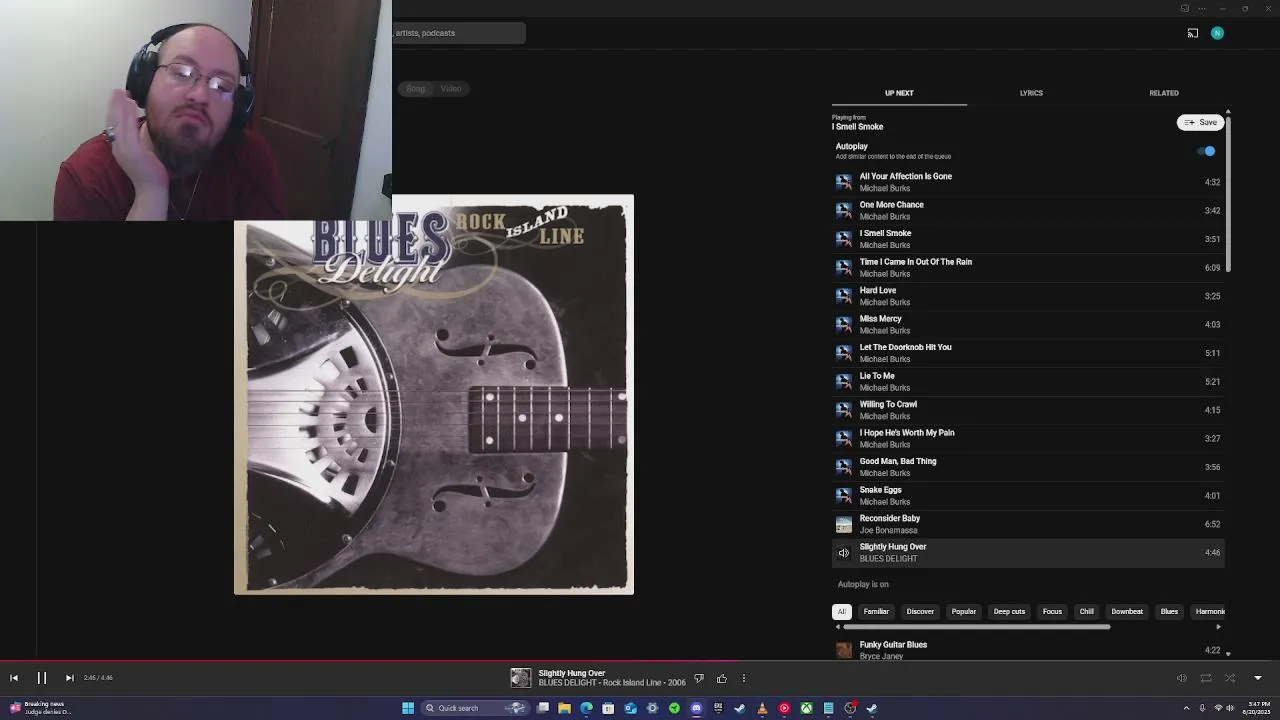The width and height of the screenshot is (1280, 720).
Task: Play Lie To Me from the queue
Action: 1028,381
